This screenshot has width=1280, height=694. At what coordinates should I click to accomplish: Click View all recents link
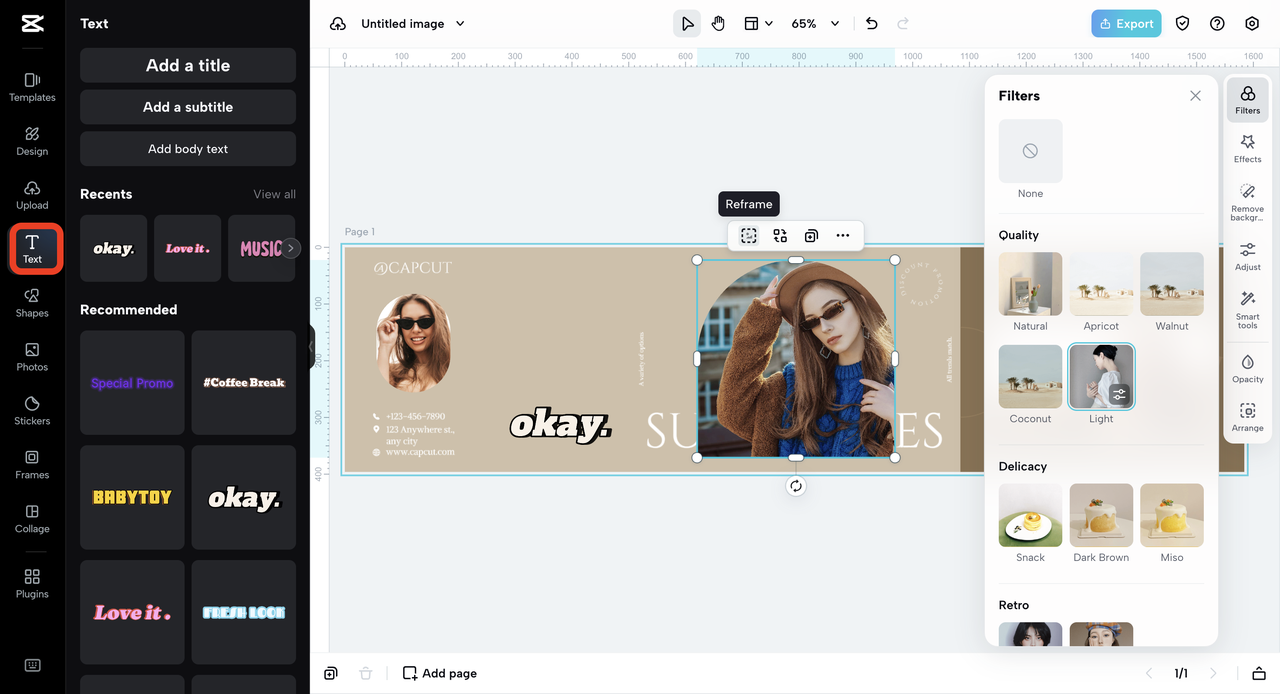click(x=274, y=194)
